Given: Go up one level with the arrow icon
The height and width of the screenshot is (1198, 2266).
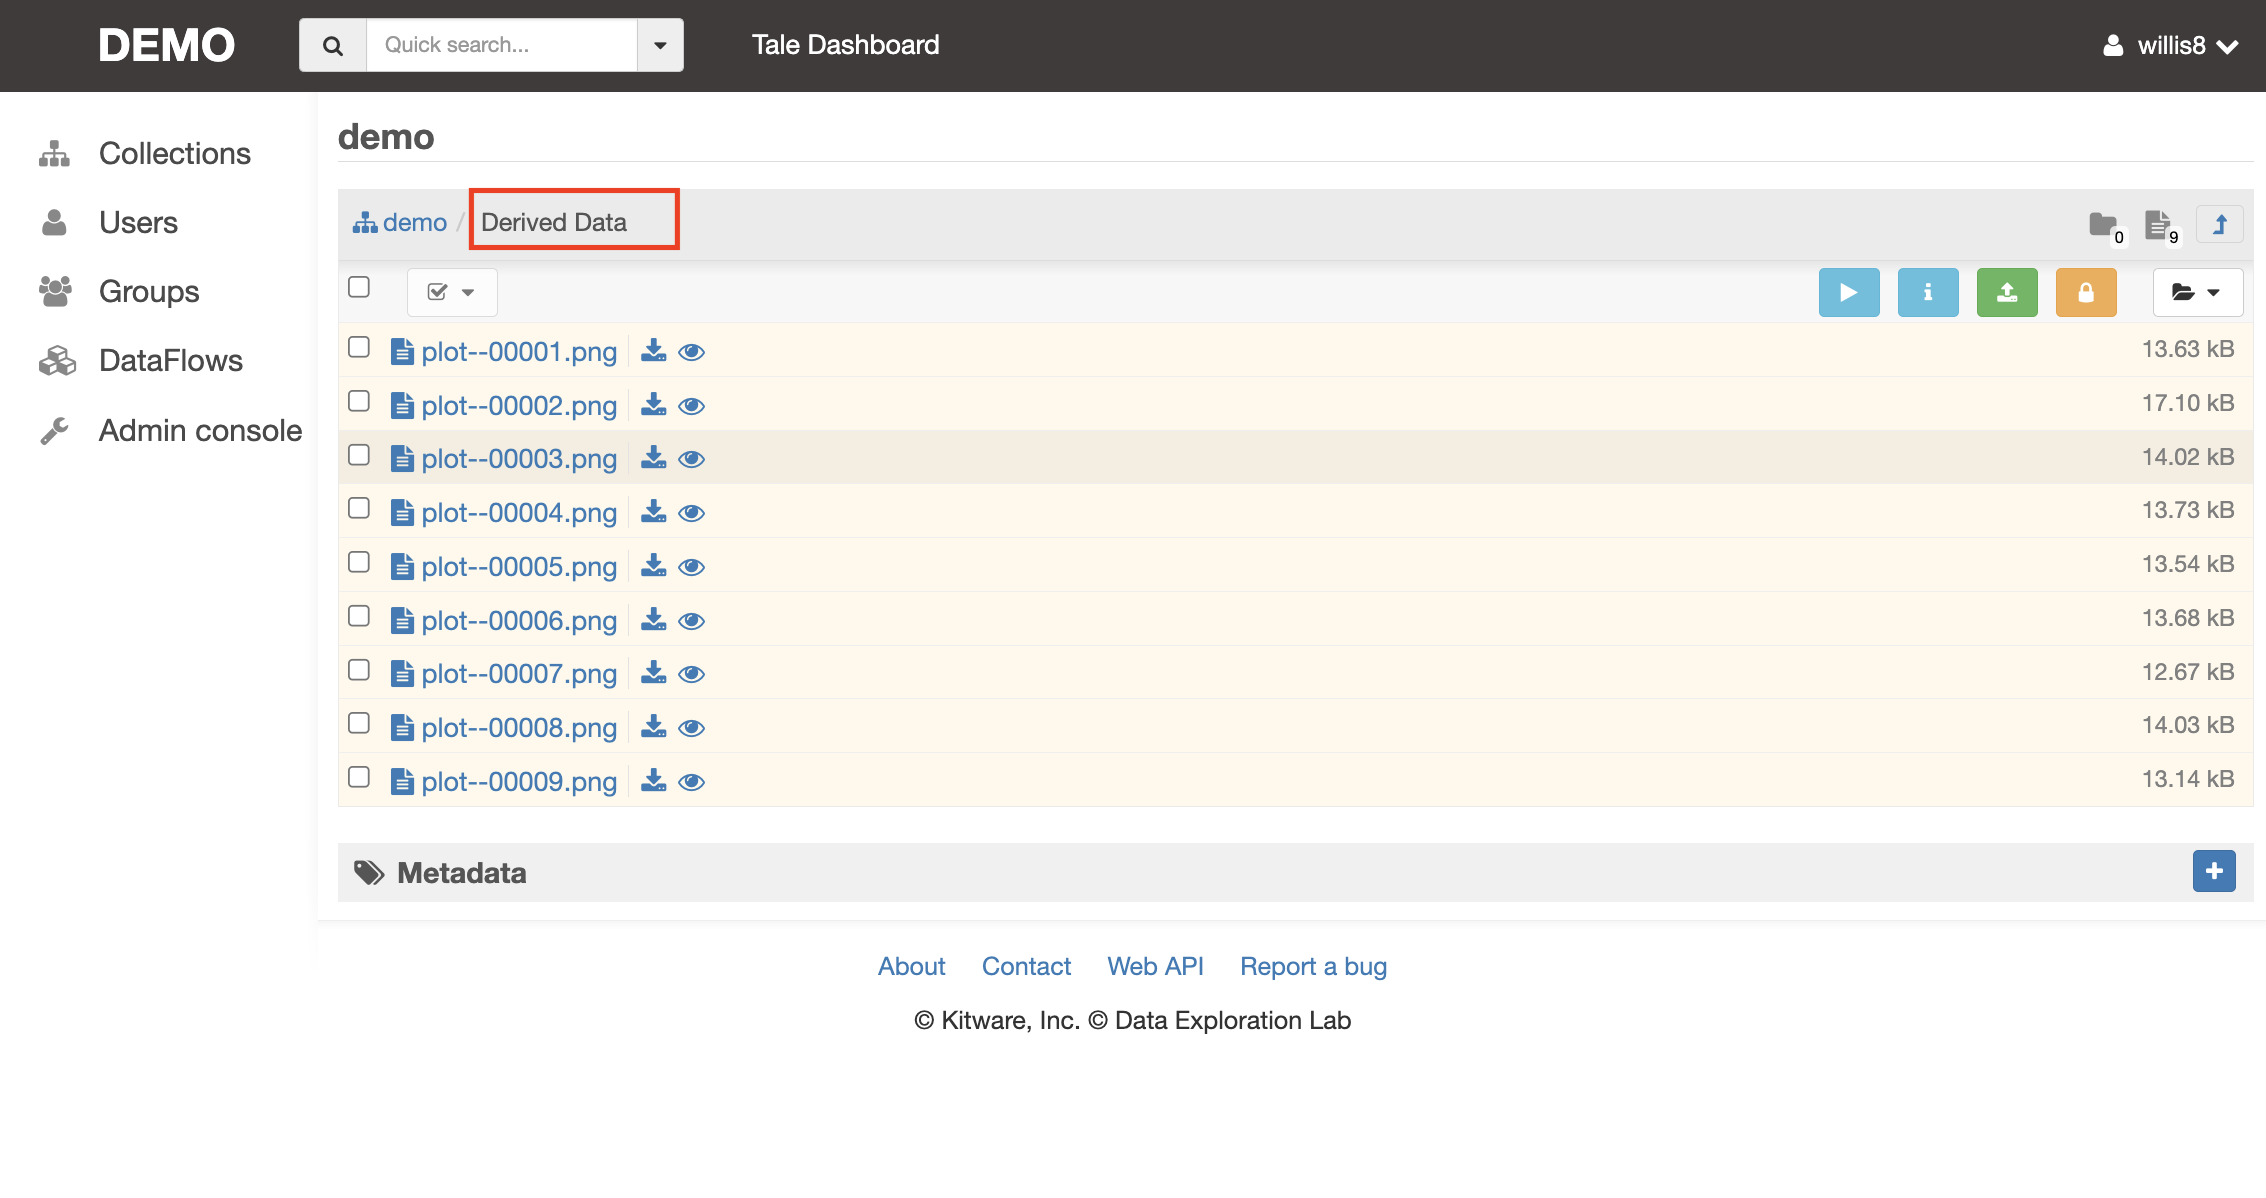Looking at the screenshot, I should pos(2219,224).
